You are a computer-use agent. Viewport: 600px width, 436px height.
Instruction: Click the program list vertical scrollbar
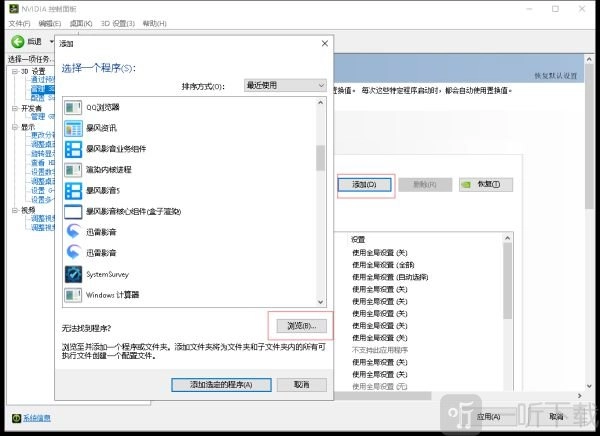point(321,200)
